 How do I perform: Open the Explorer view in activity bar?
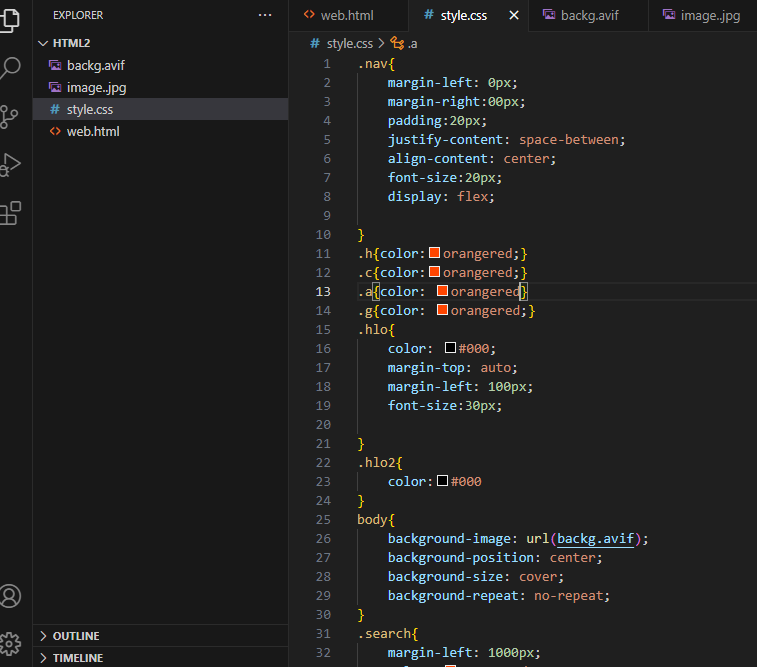click(10, 19)
